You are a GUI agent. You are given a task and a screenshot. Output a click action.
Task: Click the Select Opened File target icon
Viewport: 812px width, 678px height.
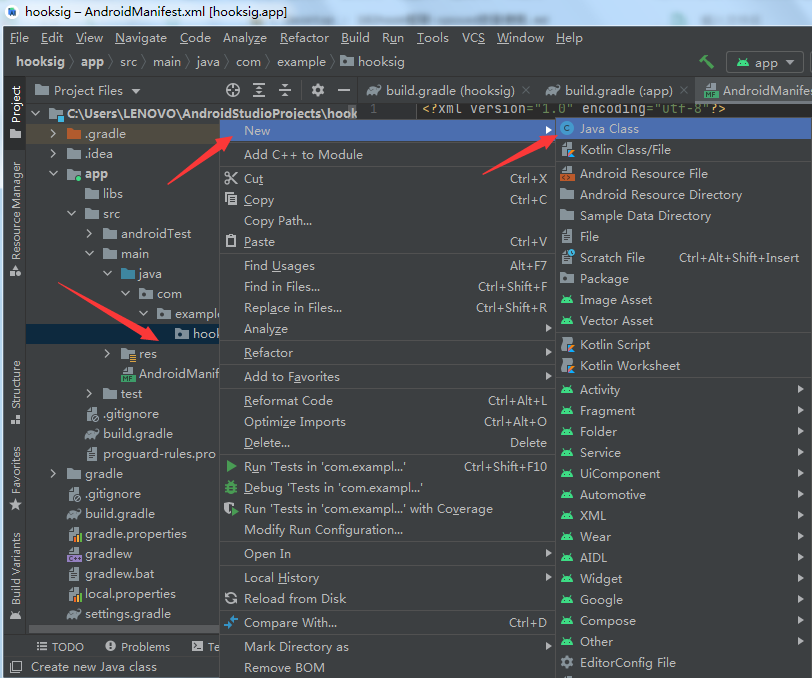pos(233,90)
